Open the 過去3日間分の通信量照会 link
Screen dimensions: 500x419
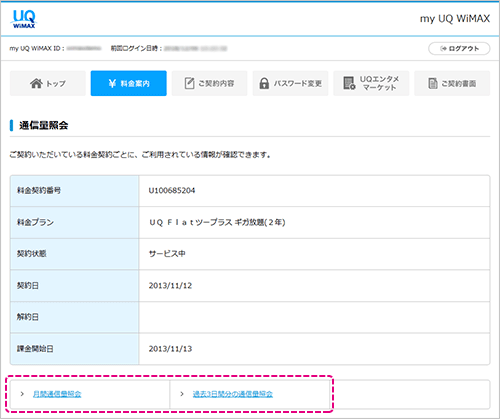tap(233, 394)
